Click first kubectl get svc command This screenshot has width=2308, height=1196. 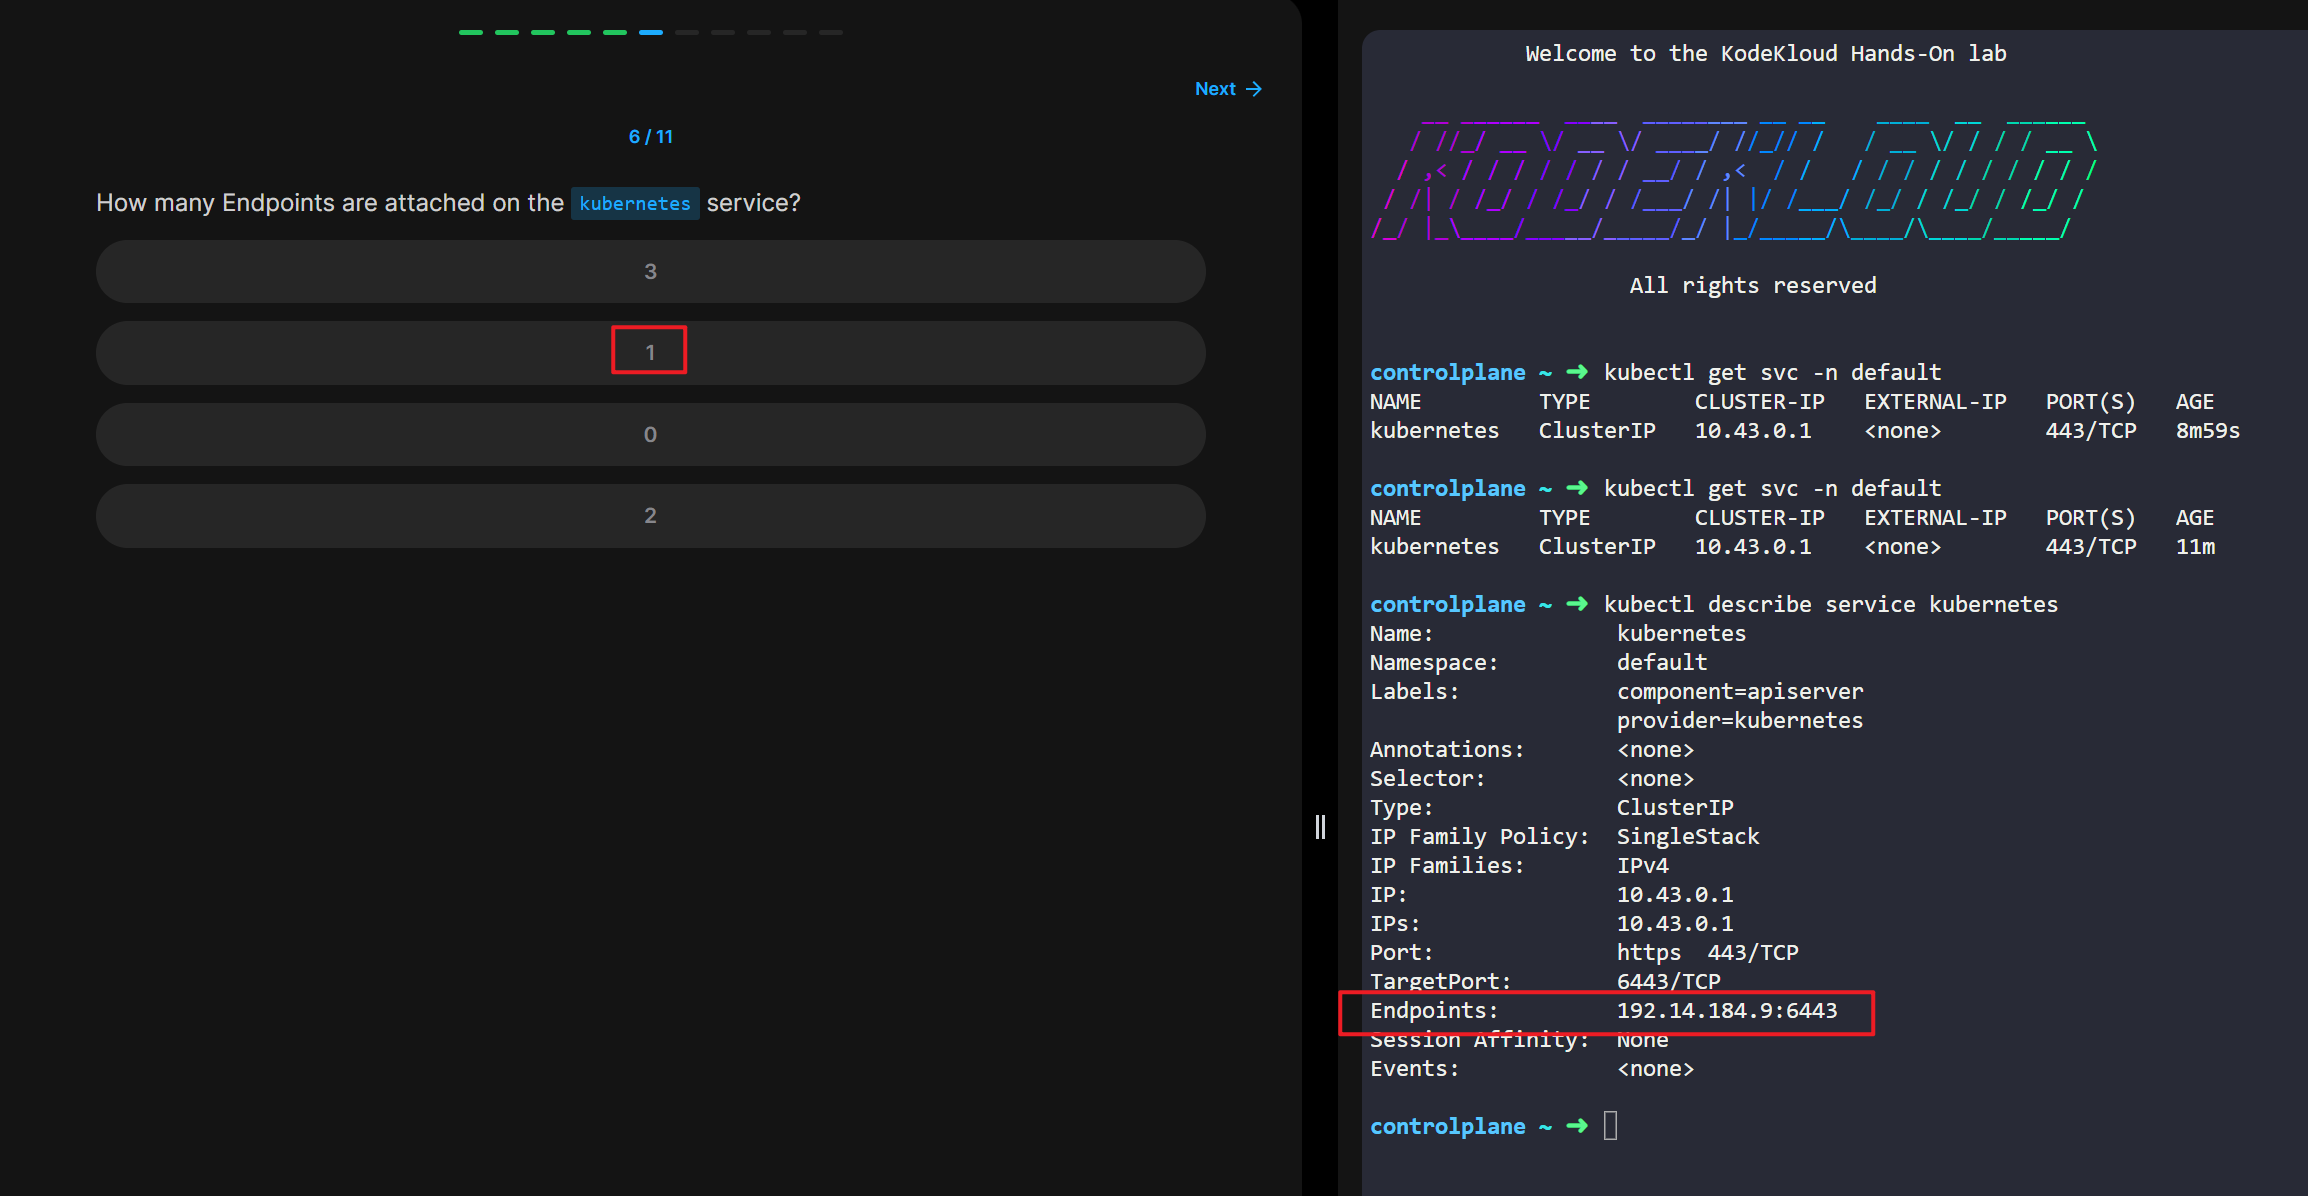[1772, 372]
